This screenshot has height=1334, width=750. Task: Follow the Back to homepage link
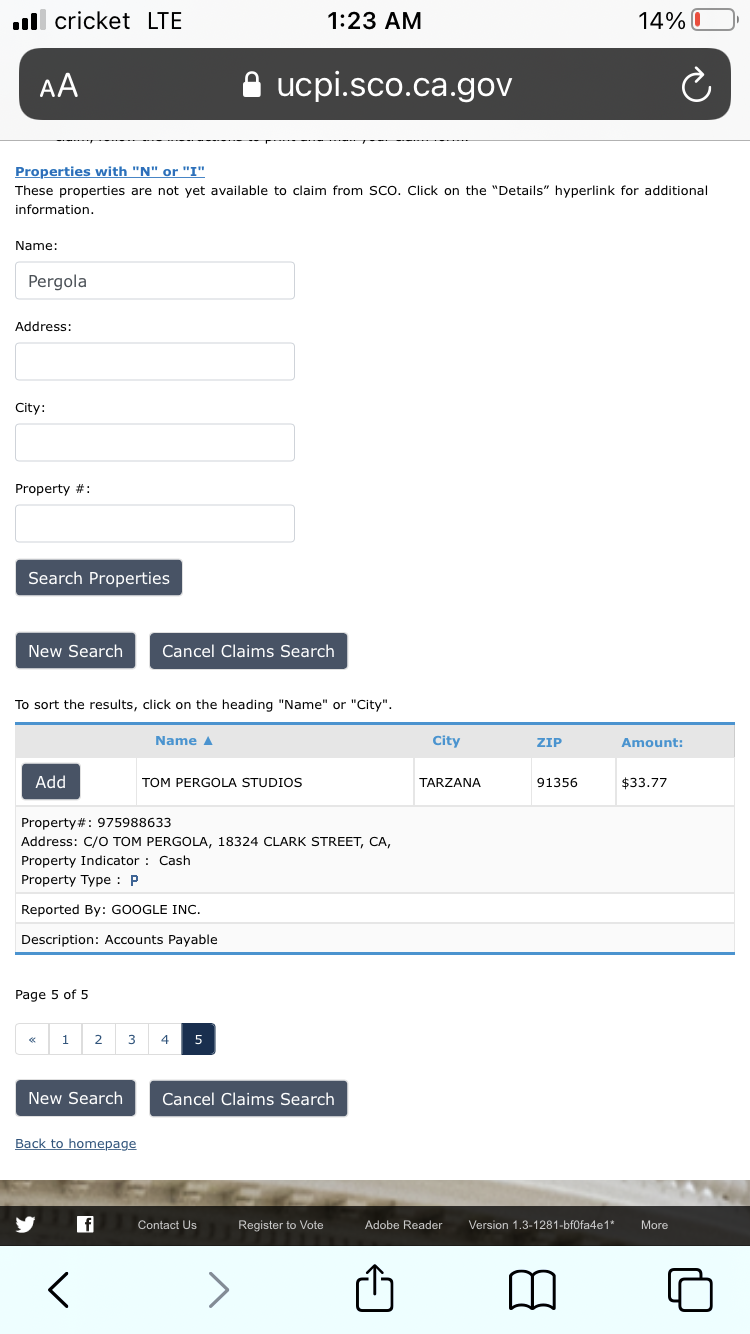pos(76,1143)
